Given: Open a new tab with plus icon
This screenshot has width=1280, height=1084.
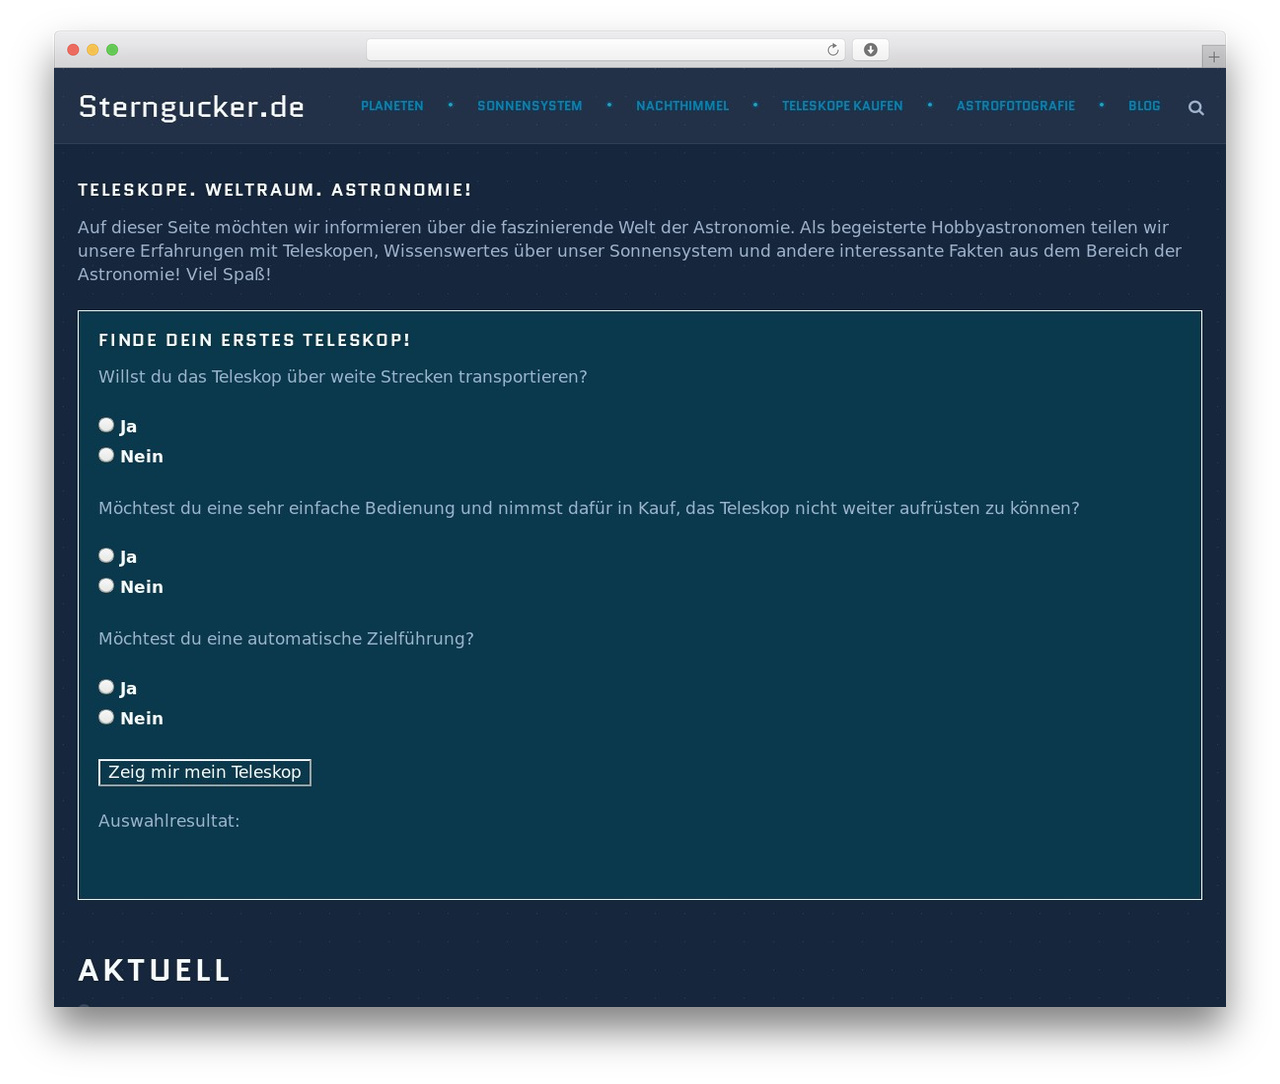Looking at the screenshot, I should pyautogui.click(x=1214, y=57).
